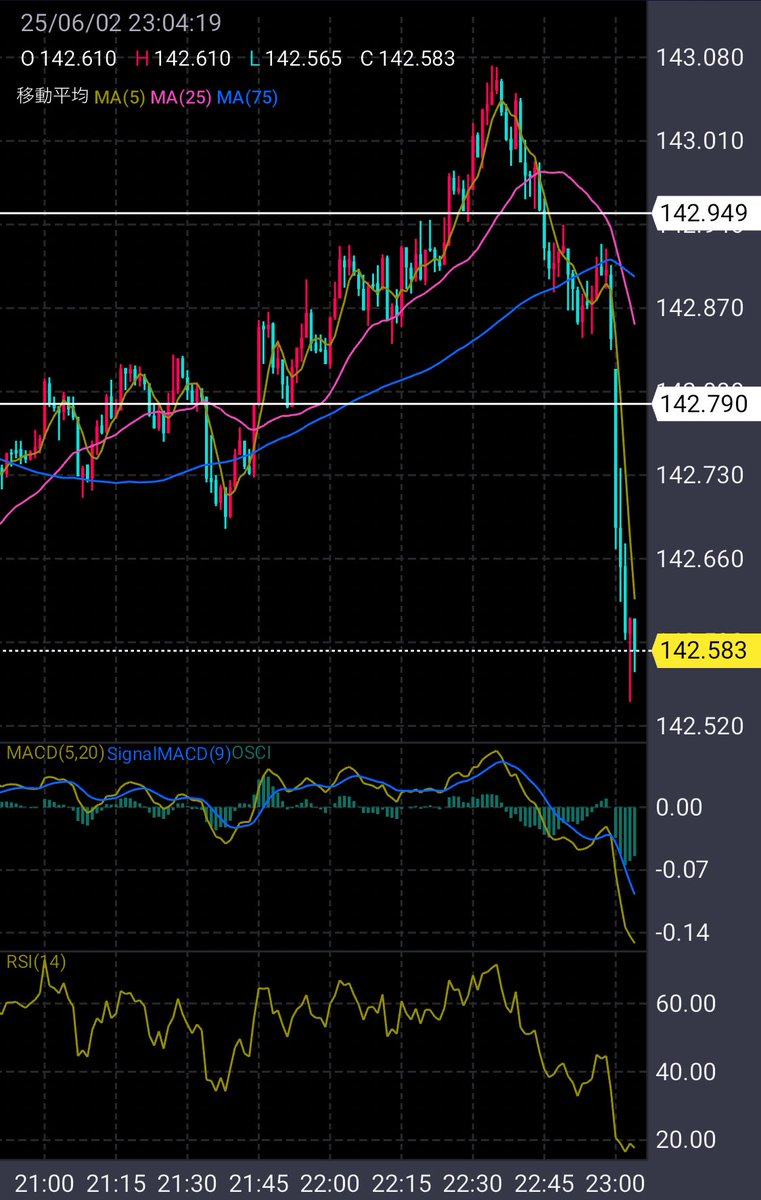This screenshot has width=761, height=1200.
Task: Tap the low price L 142.565
Action: tap(296, 59)
